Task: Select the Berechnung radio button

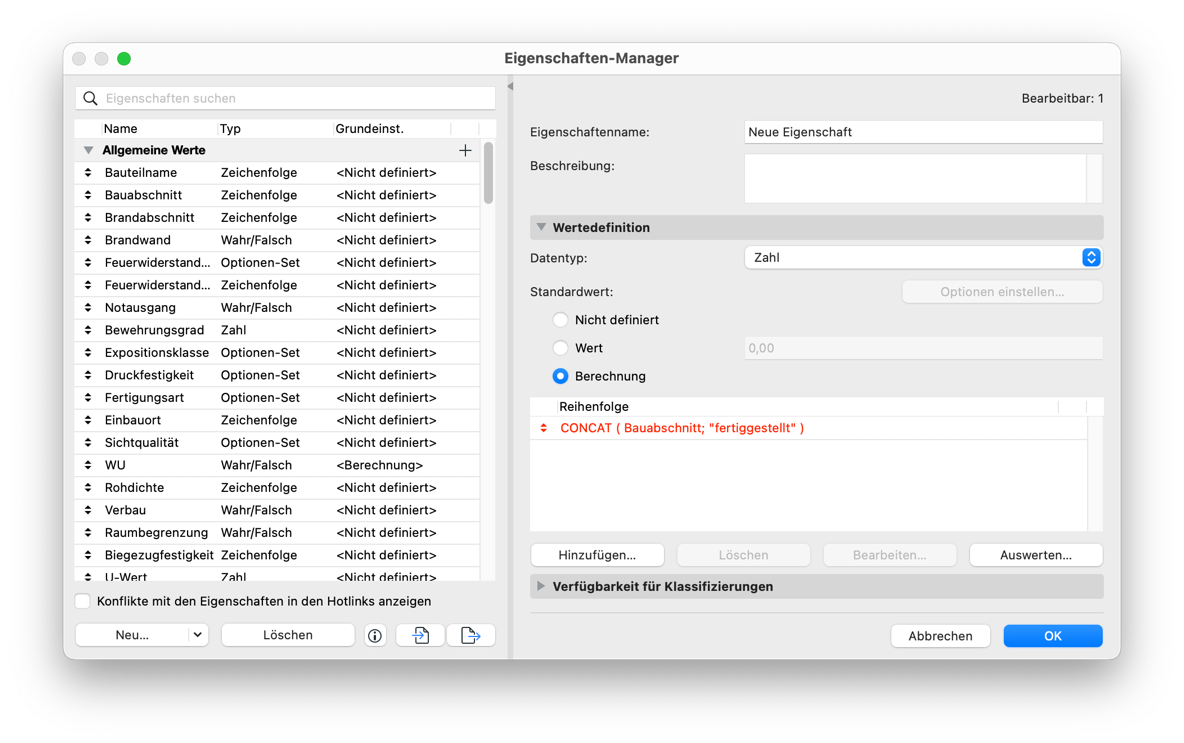Action: pos(560,376)
